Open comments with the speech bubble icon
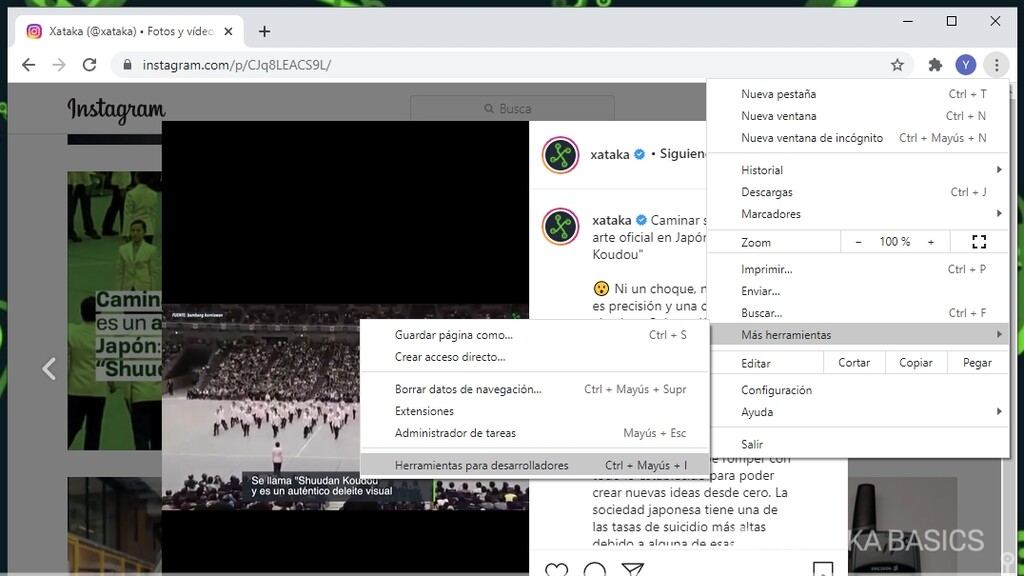1024x576 pixels. (x=594, y=569)
